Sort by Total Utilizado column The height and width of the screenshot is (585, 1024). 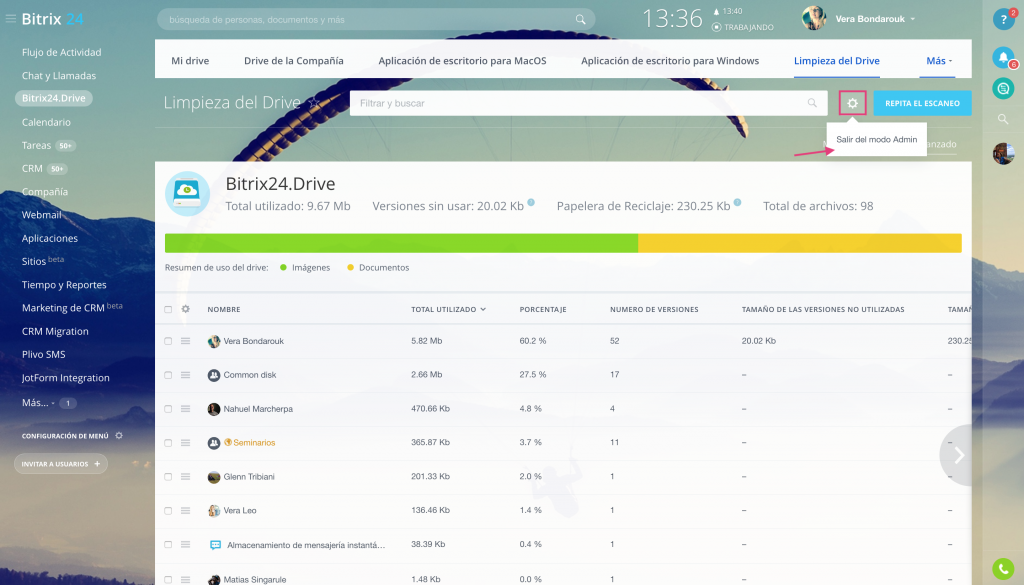448,309
